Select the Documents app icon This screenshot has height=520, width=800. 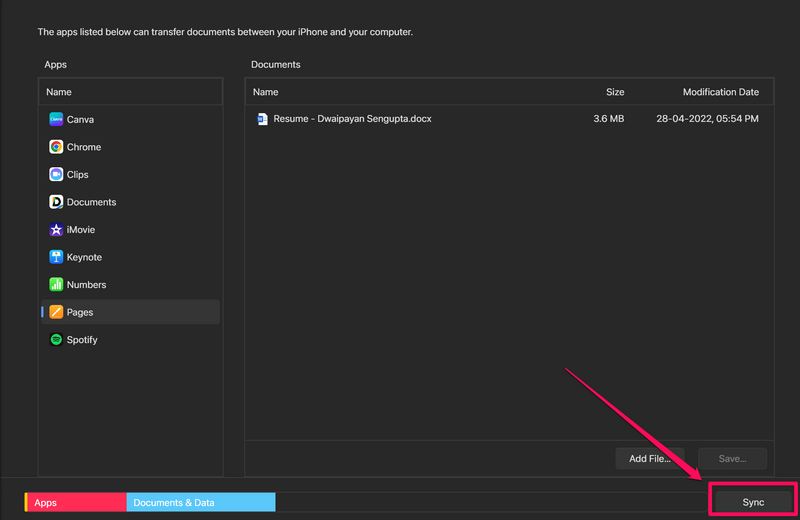tap(57, 202)
